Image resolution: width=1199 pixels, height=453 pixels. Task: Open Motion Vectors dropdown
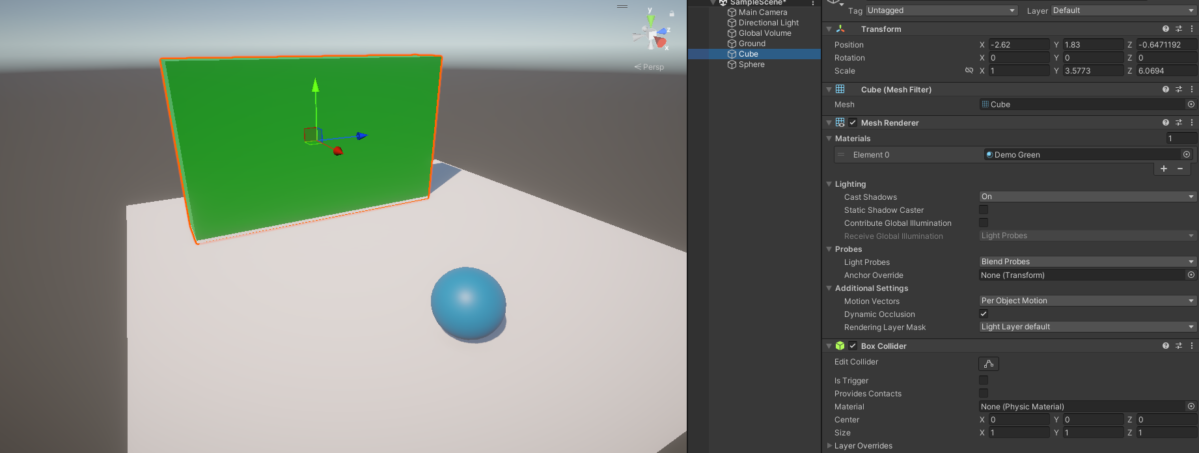[x=1087, y=301]
